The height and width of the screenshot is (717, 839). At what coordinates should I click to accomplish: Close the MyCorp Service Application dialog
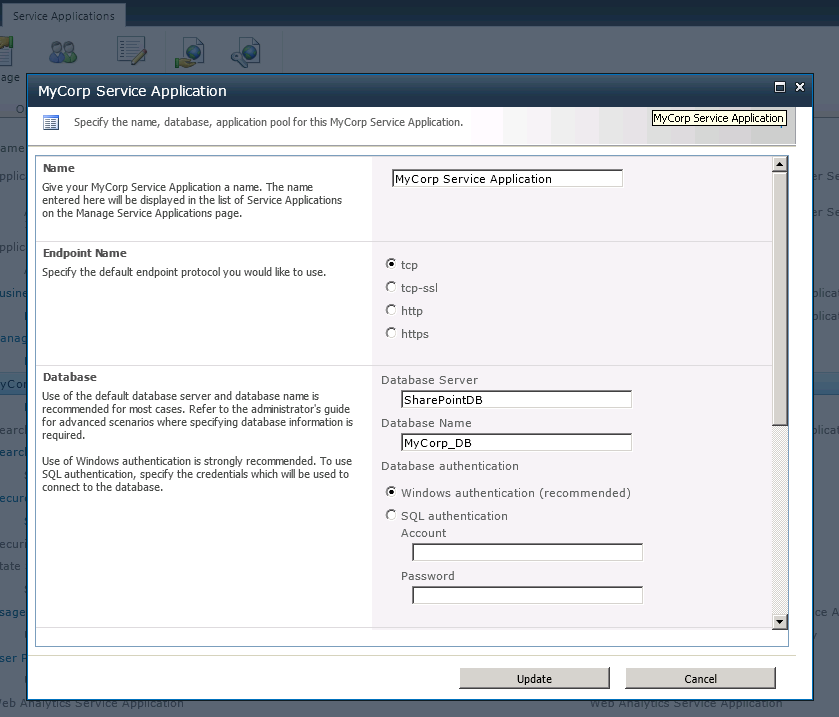[x=800, y=88]
